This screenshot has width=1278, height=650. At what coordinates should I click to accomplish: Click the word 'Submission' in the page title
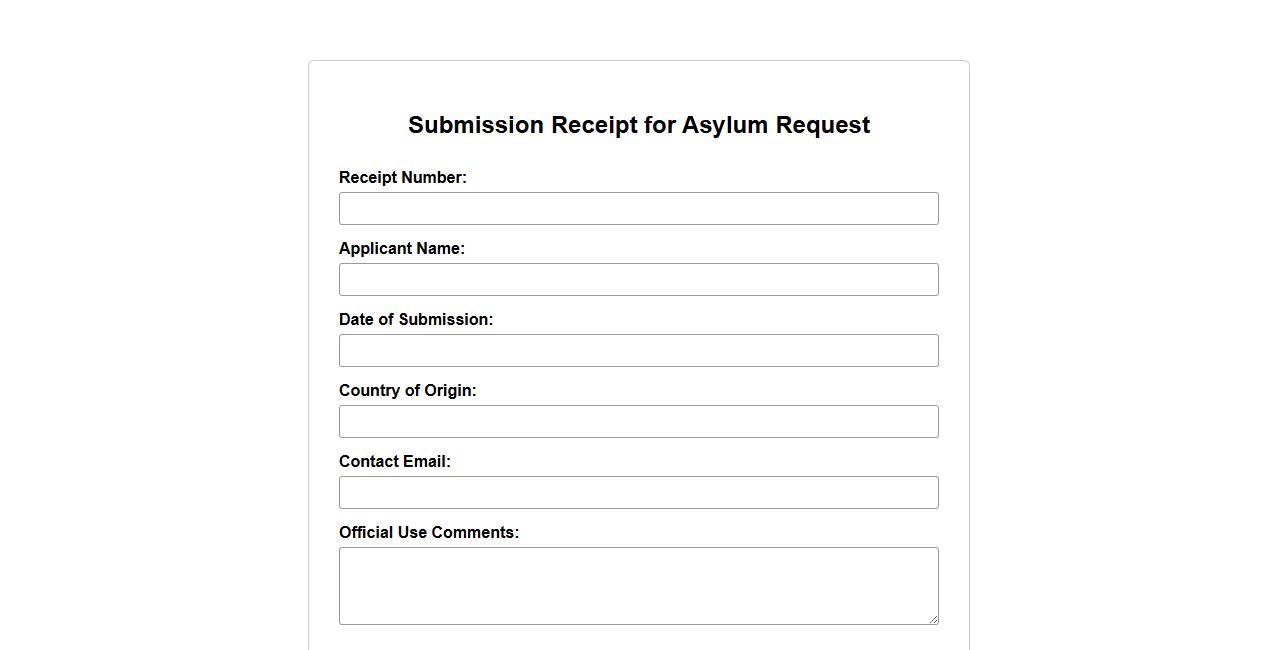[476, 126]
